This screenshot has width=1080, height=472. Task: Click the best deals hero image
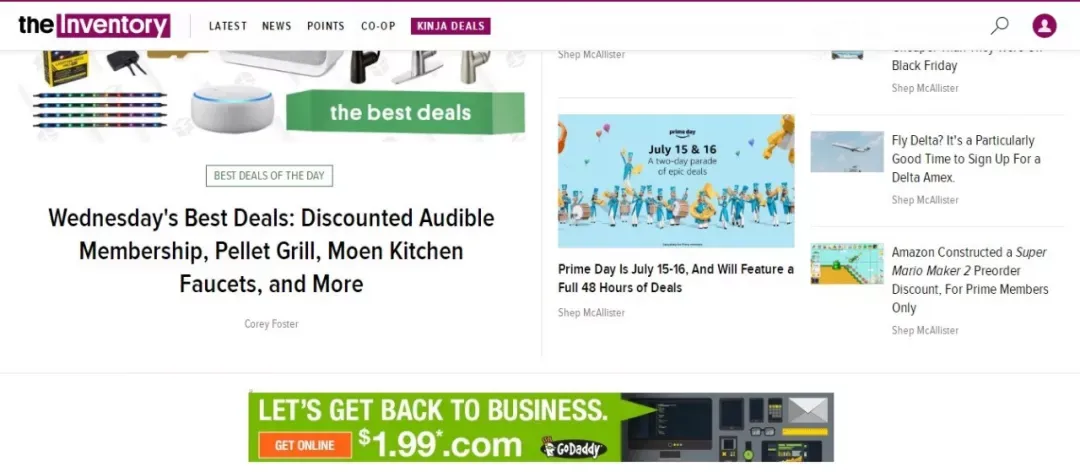(271, 95)
